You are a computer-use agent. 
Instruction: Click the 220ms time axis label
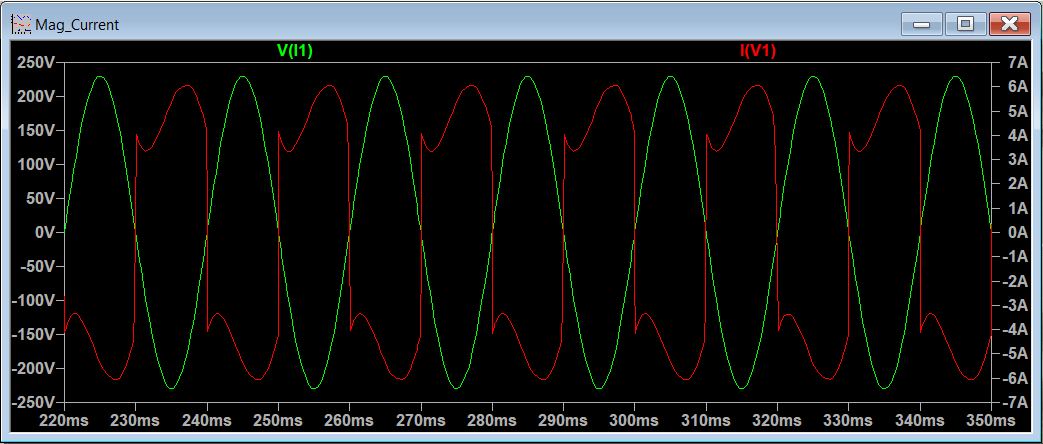click(x=65, y=421)
